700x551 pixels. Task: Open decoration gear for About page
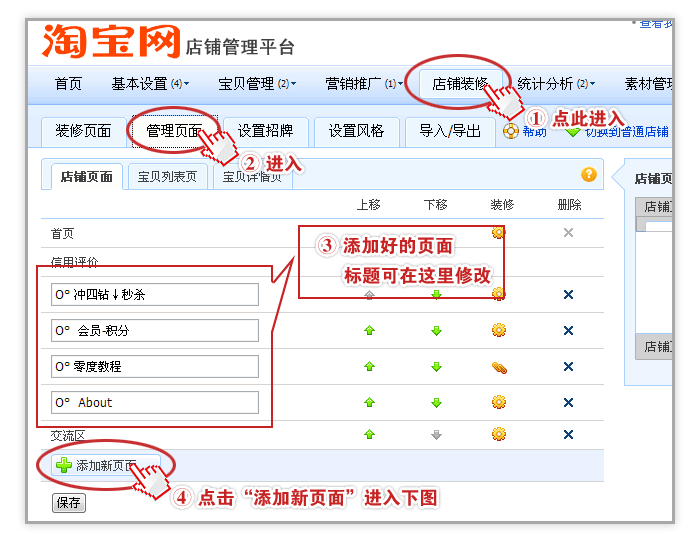pyautogui.click(x=499, y=402)
